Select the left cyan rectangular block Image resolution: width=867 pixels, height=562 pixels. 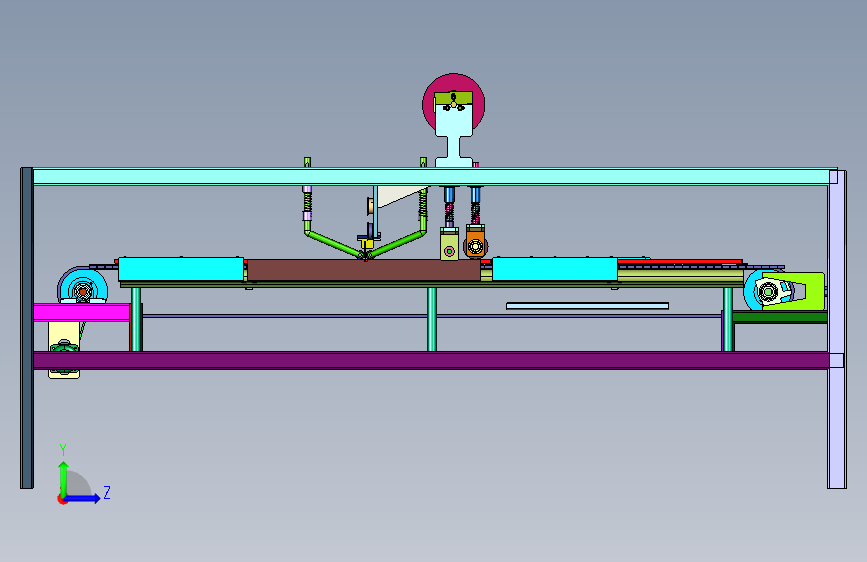click(x=181, y=269)
